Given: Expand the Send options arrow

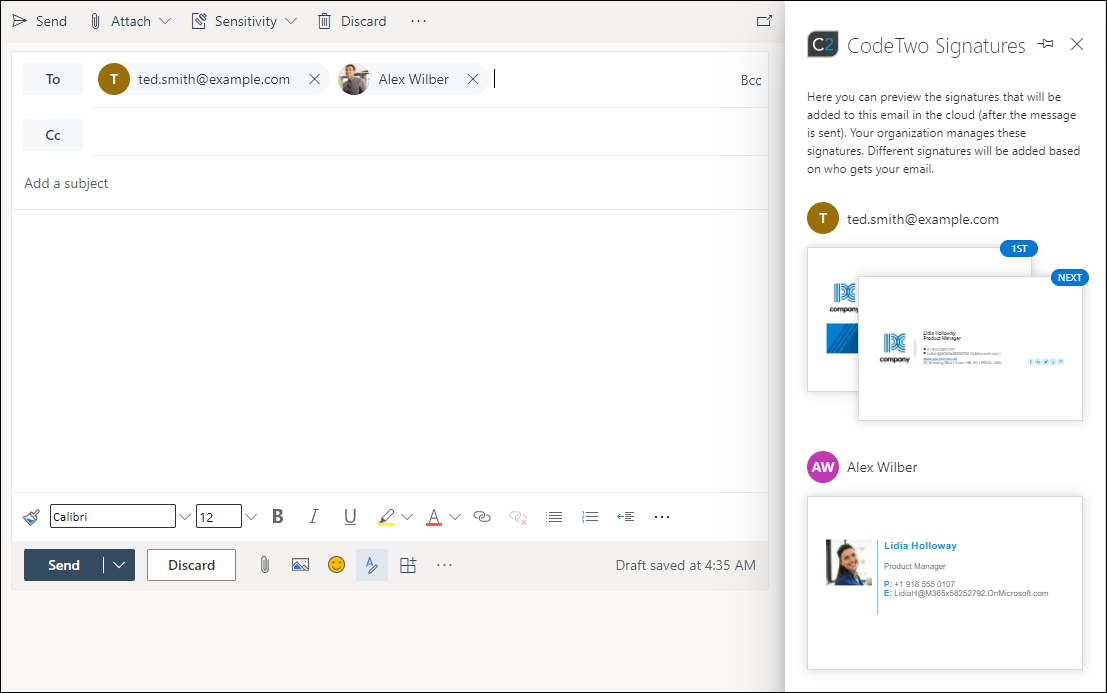Looking at the screenshot, I should (119, 565).
